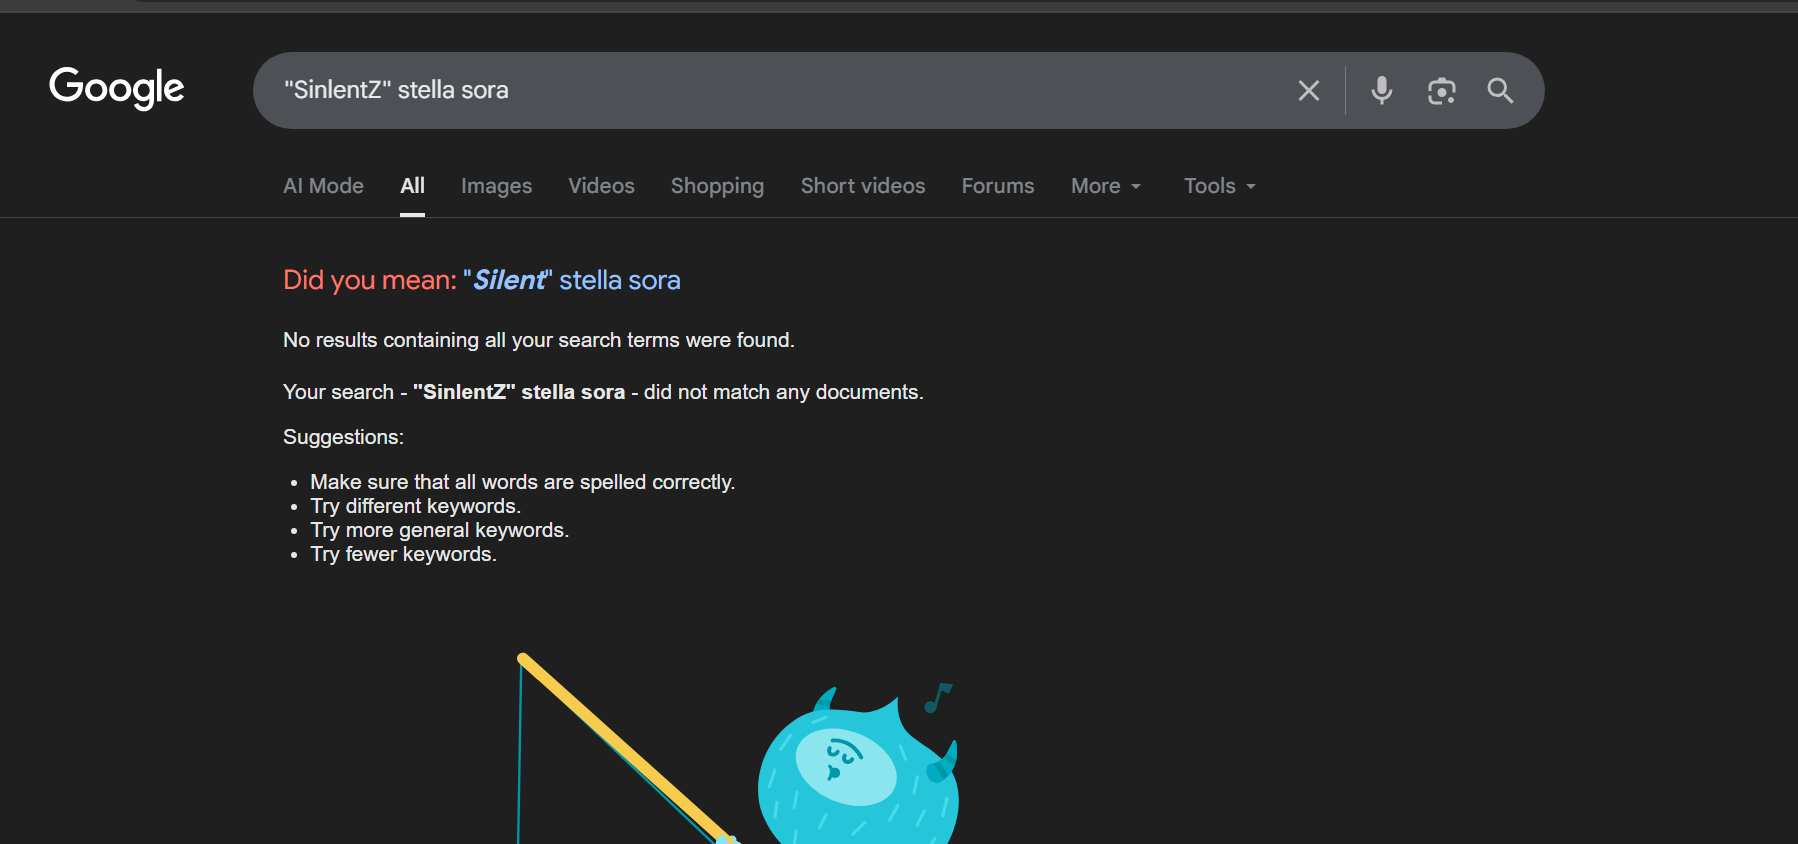The image size is (1798, 844).
Task: Click the fishing monster illustration
Action: (x=738, y=748)
